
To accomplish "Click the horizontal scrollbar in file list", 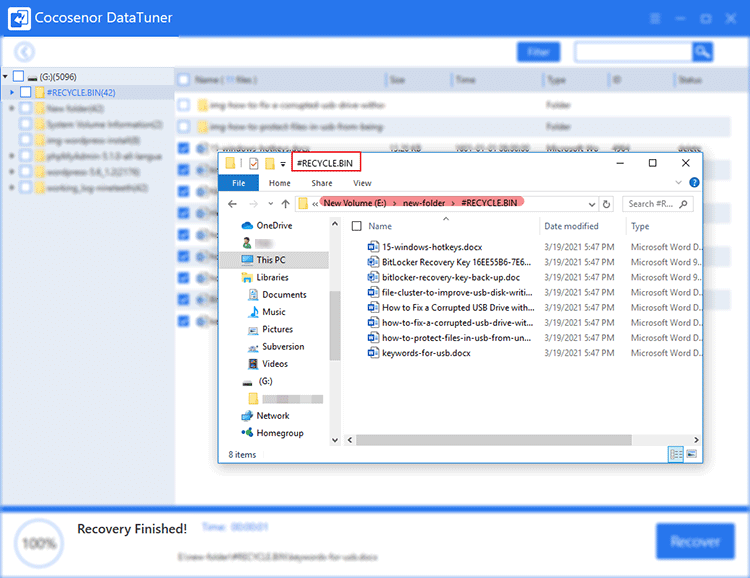I will pos(494,440).
